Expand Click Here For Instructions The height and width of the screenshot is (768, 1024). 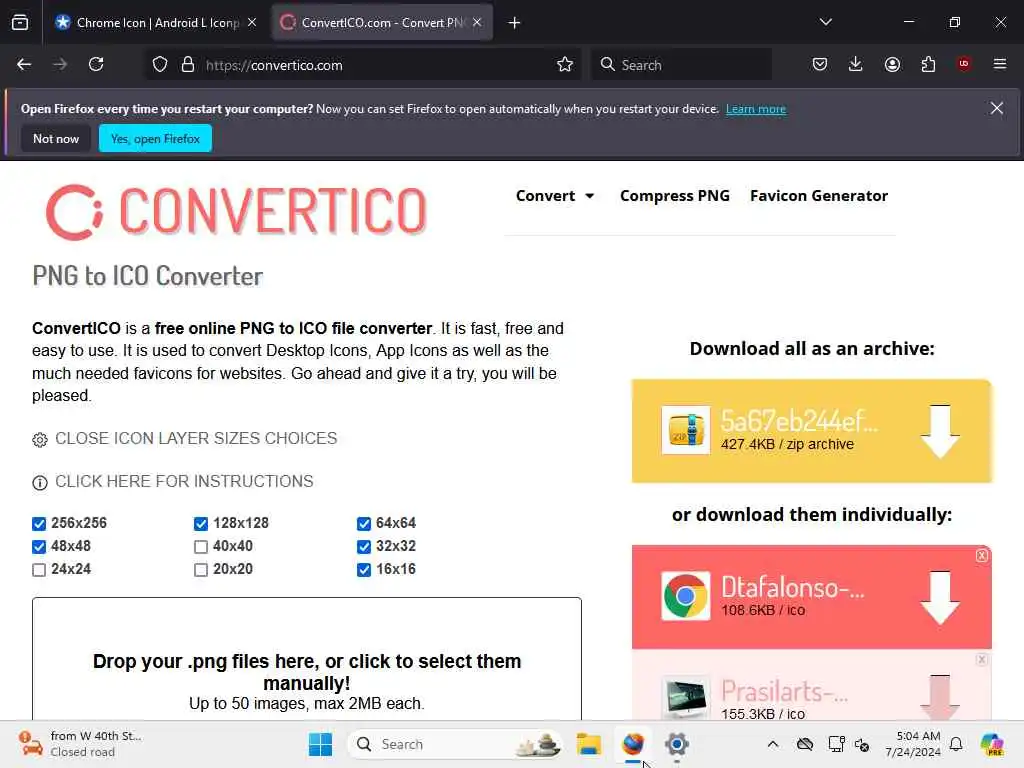184,481
